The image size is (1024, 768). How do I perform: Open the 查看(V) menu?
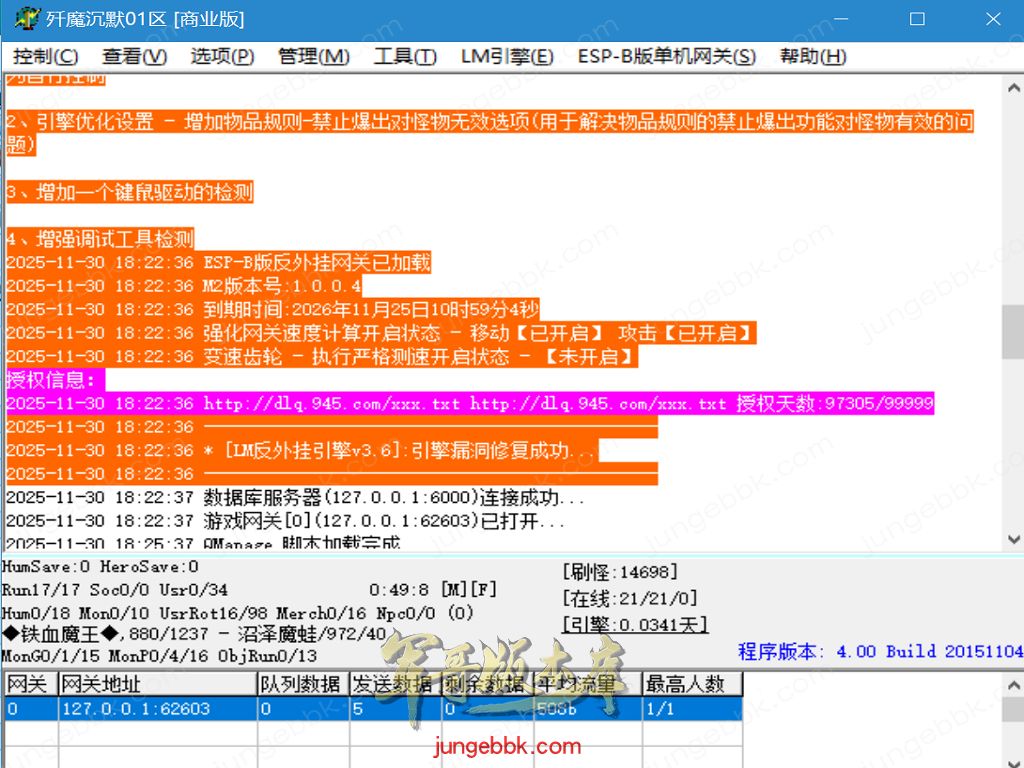tap(134, 57)
